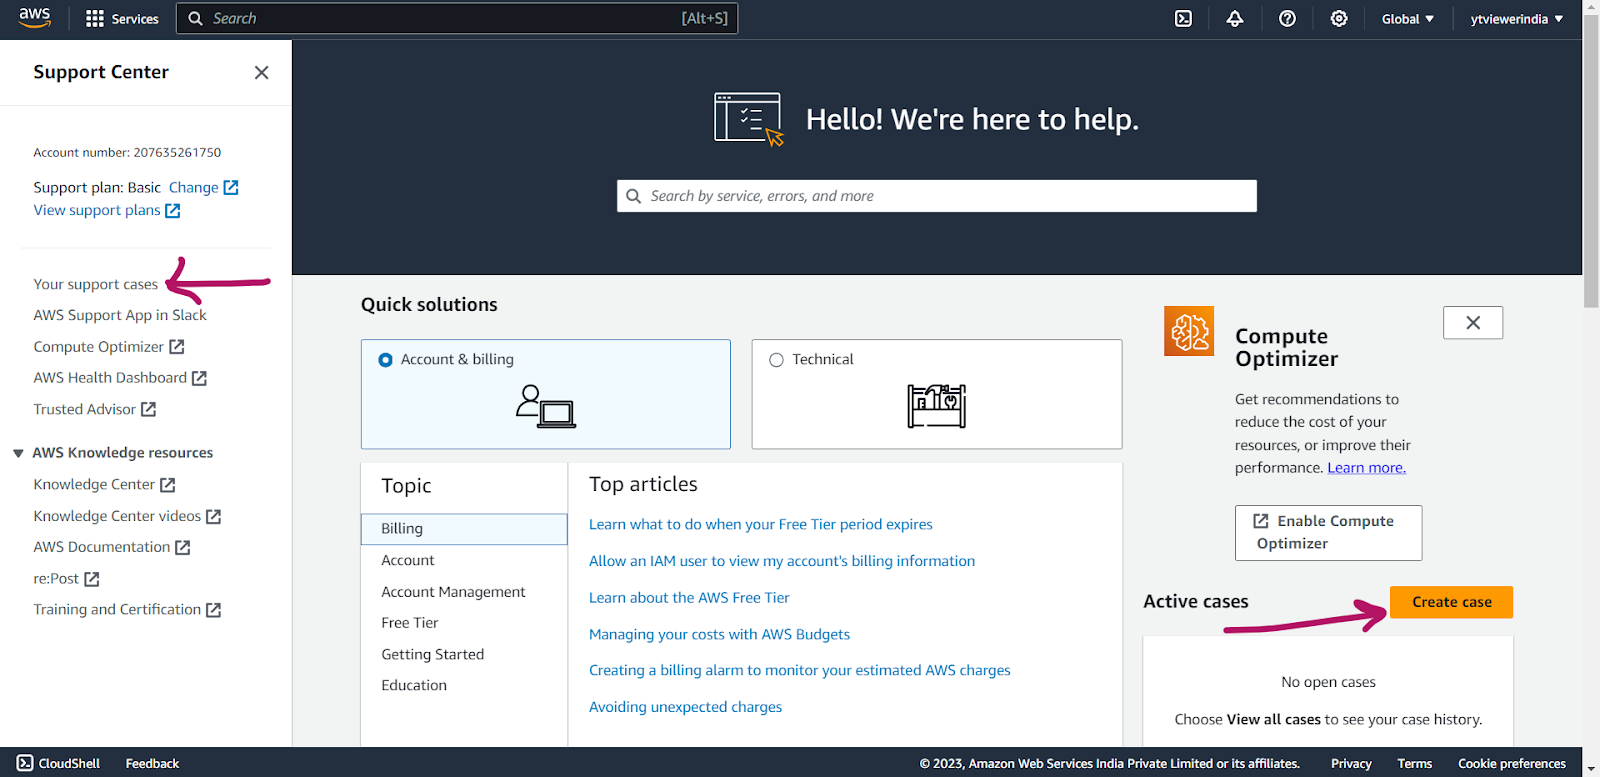Open Managing your costs with AWS Budgets

click(x=719, y=634)
